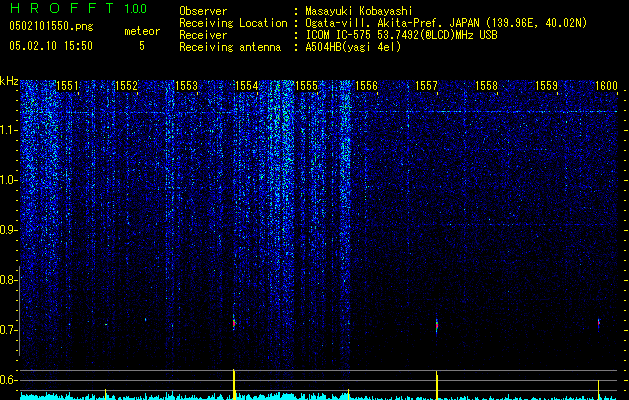
Task: Select the ICOM IC-575 53.7492 MHz receiver text
Action: click(x=401, y=35)
